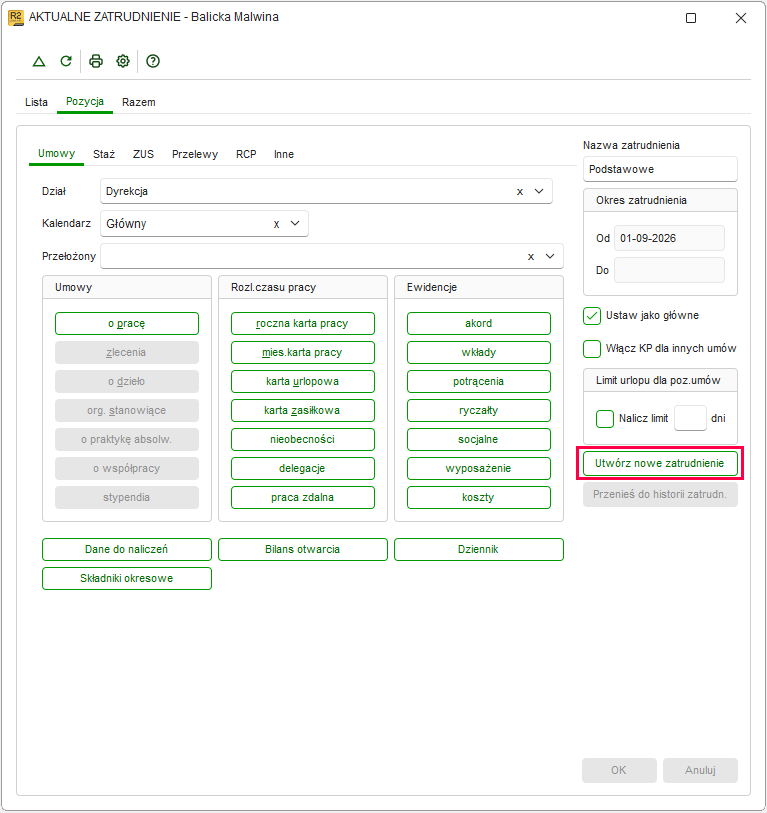The height and width of the screenshot is (813, 767).
Task: Click the disabled o dzieło button
Action: [x=127, y=382]
